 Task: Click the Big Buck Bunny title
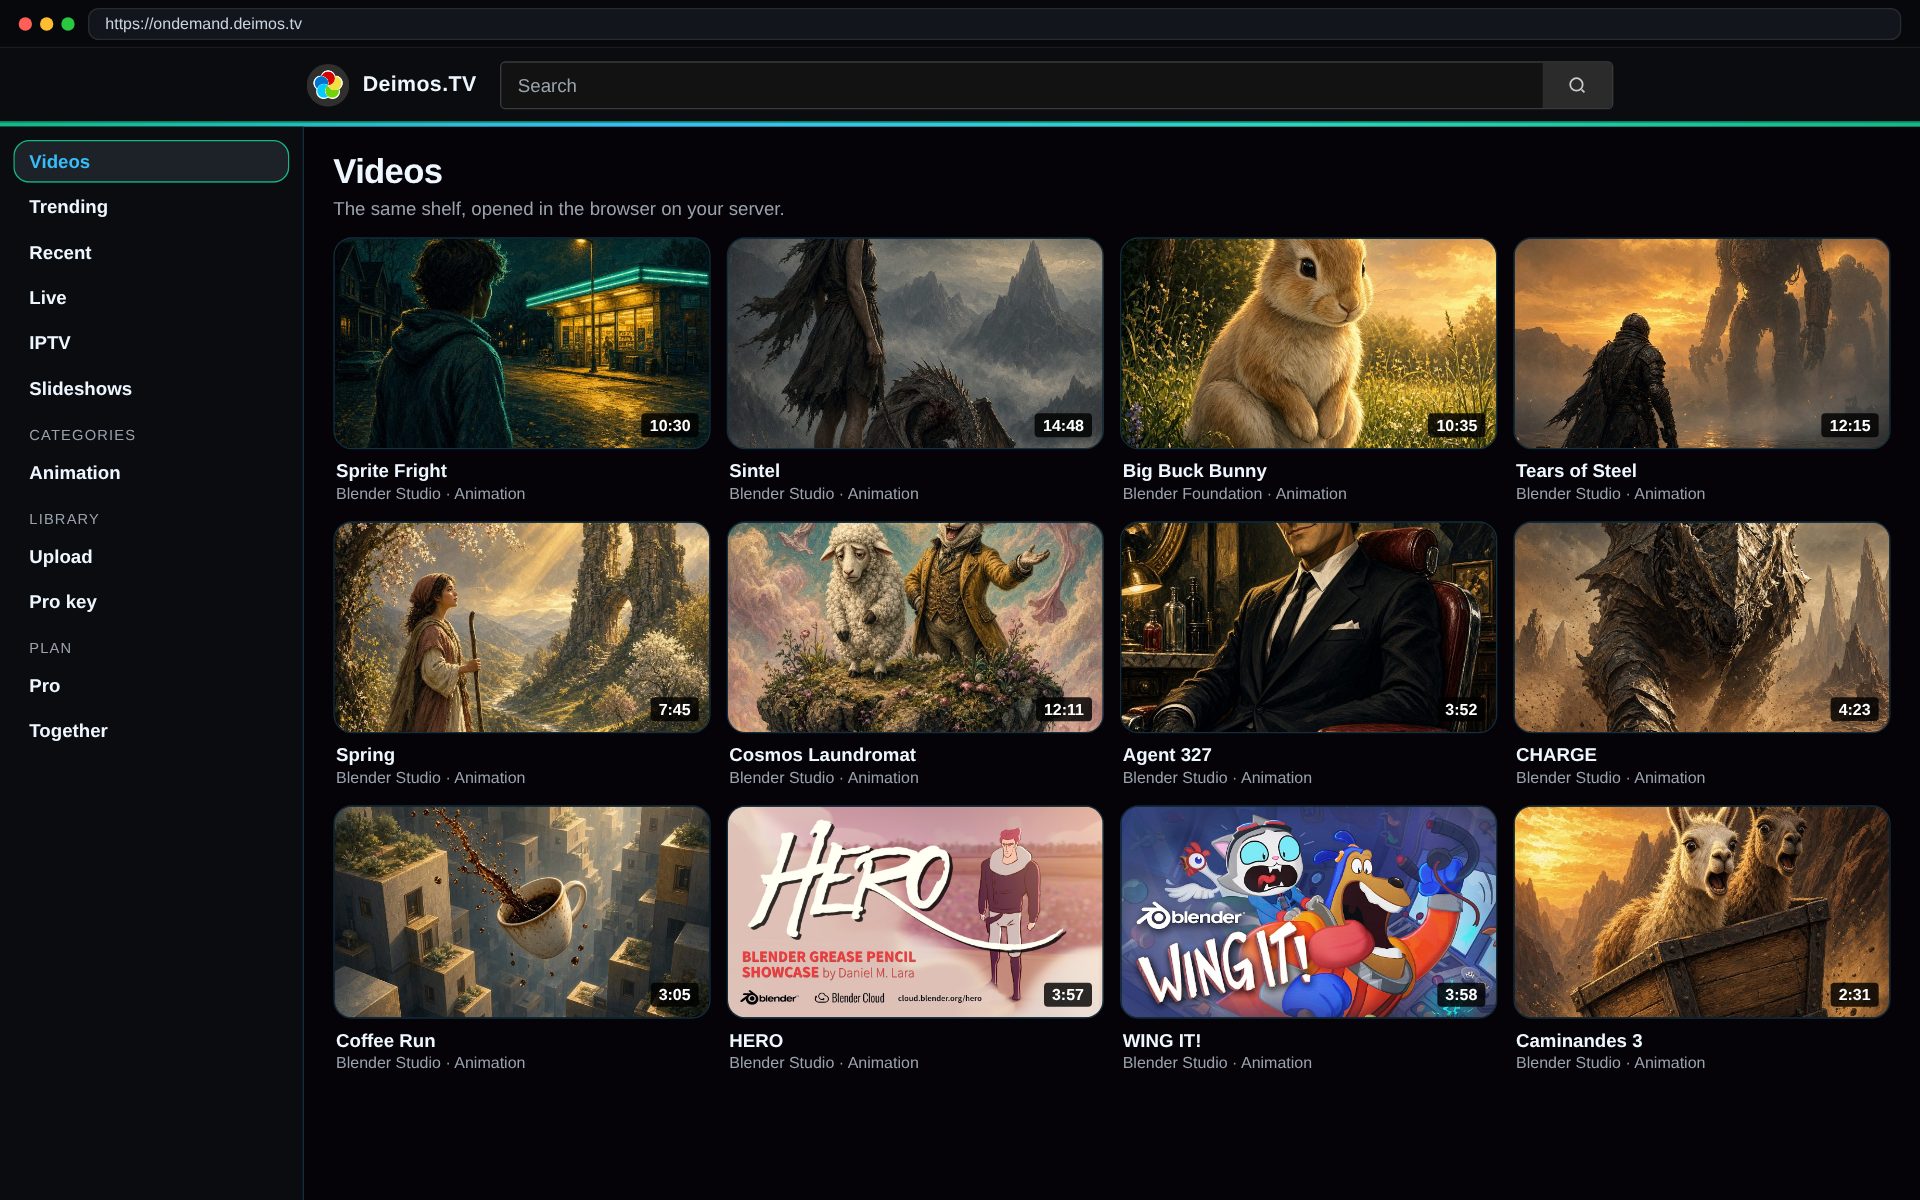click(x=1194, y=470)
